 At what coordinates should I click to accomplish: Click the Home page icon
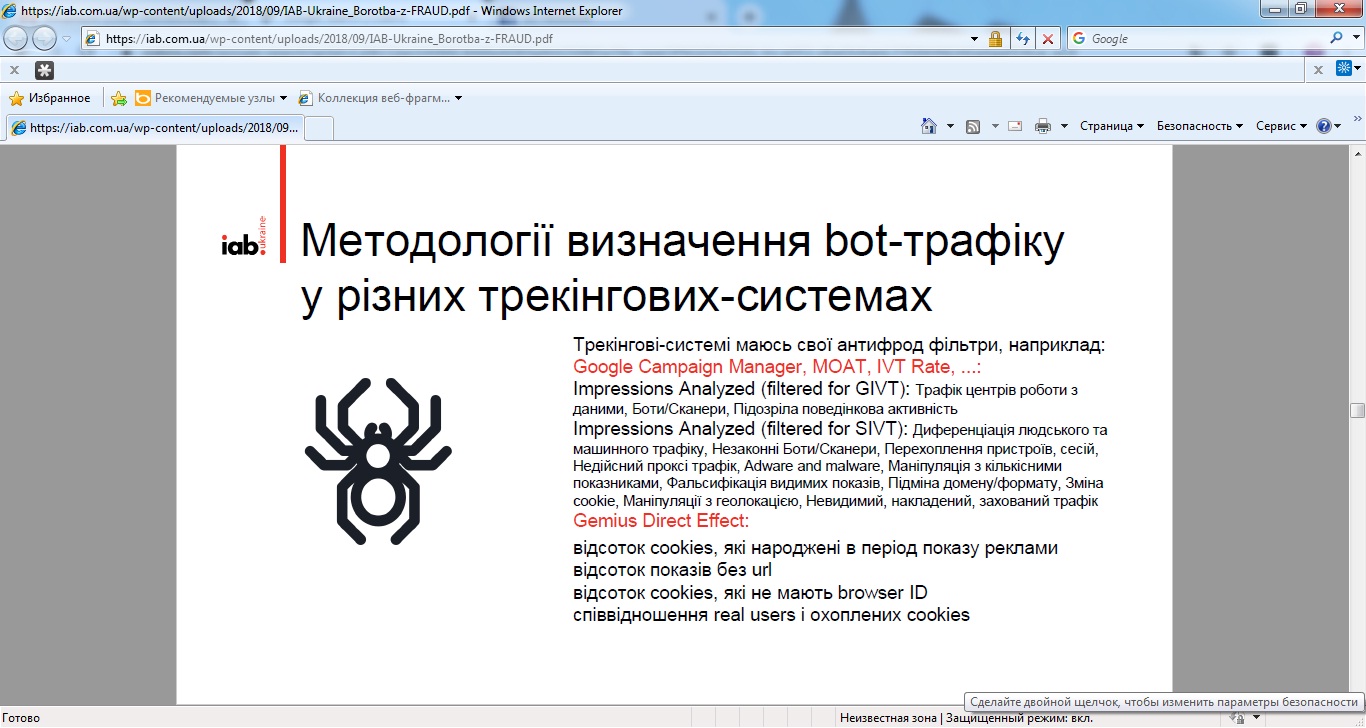928,126
